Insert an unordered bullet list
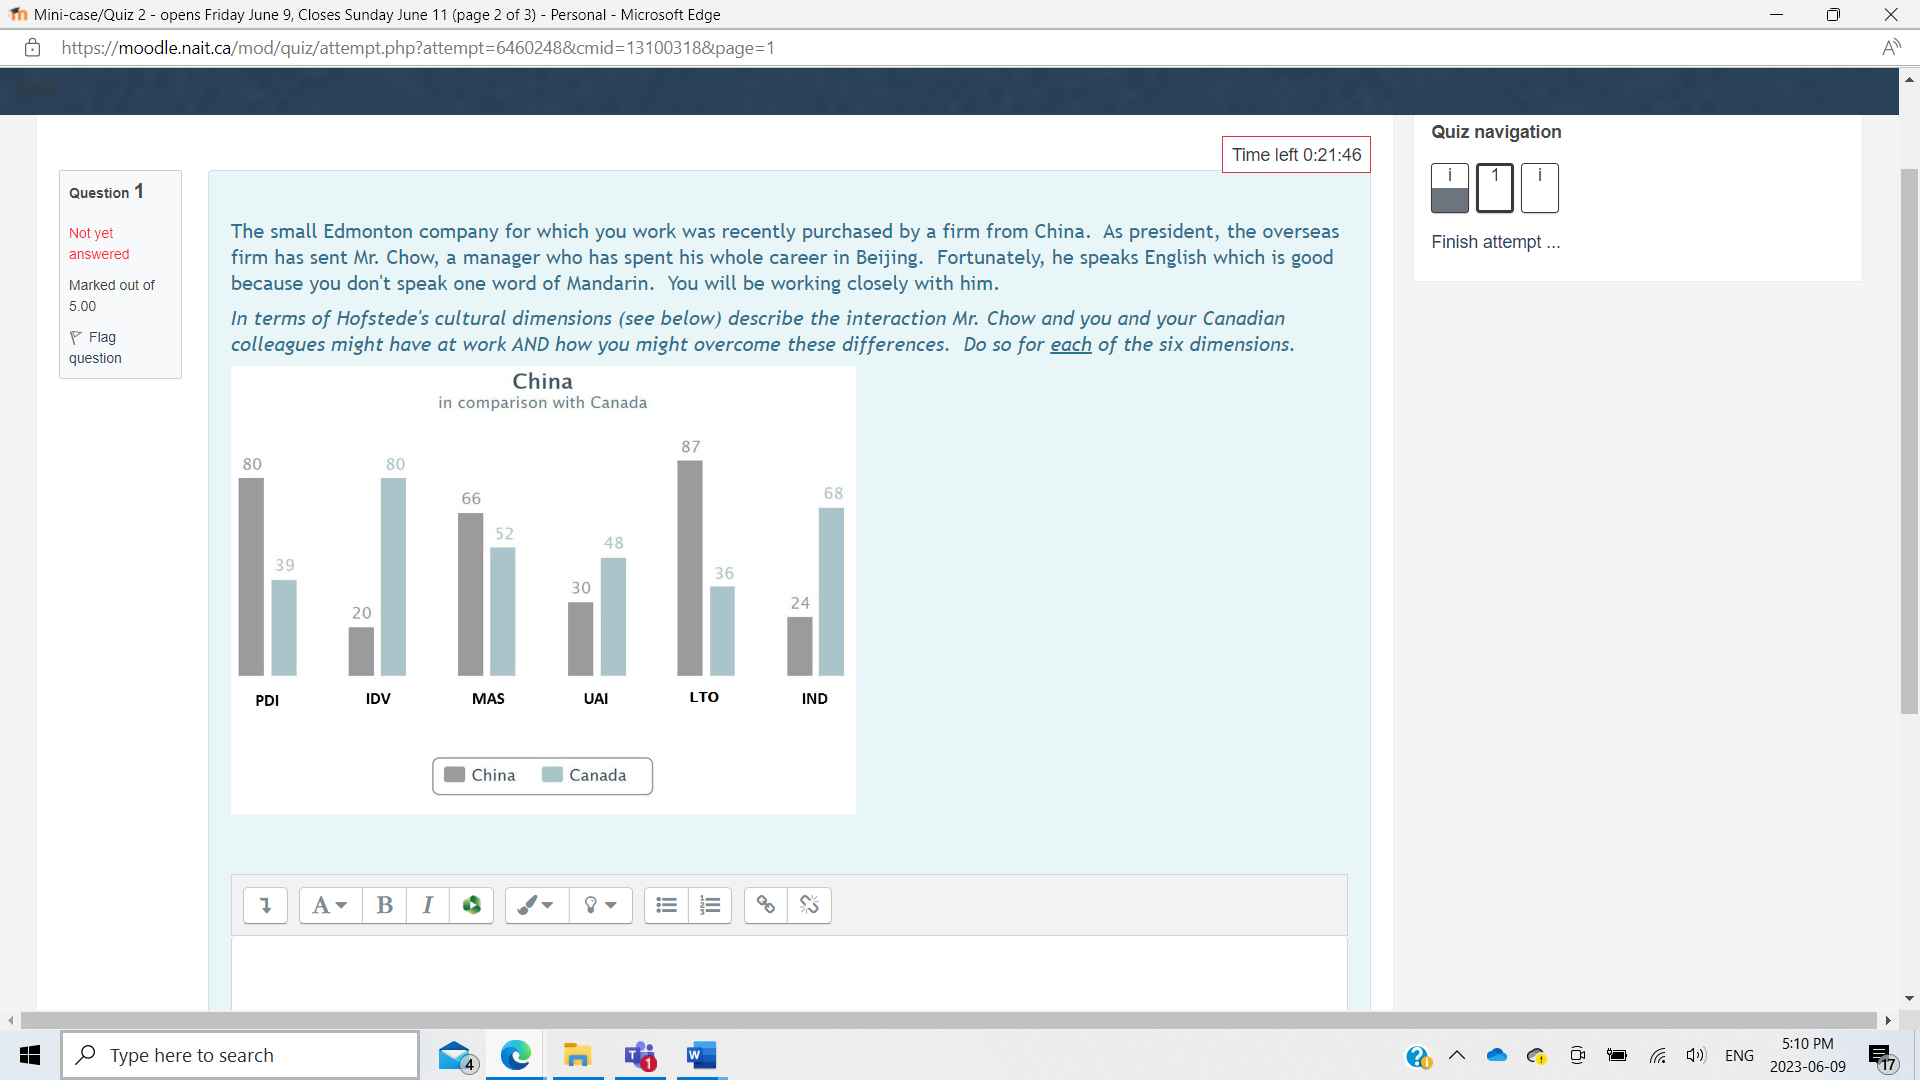1920x1080 pixels. [x=666, y=905]
